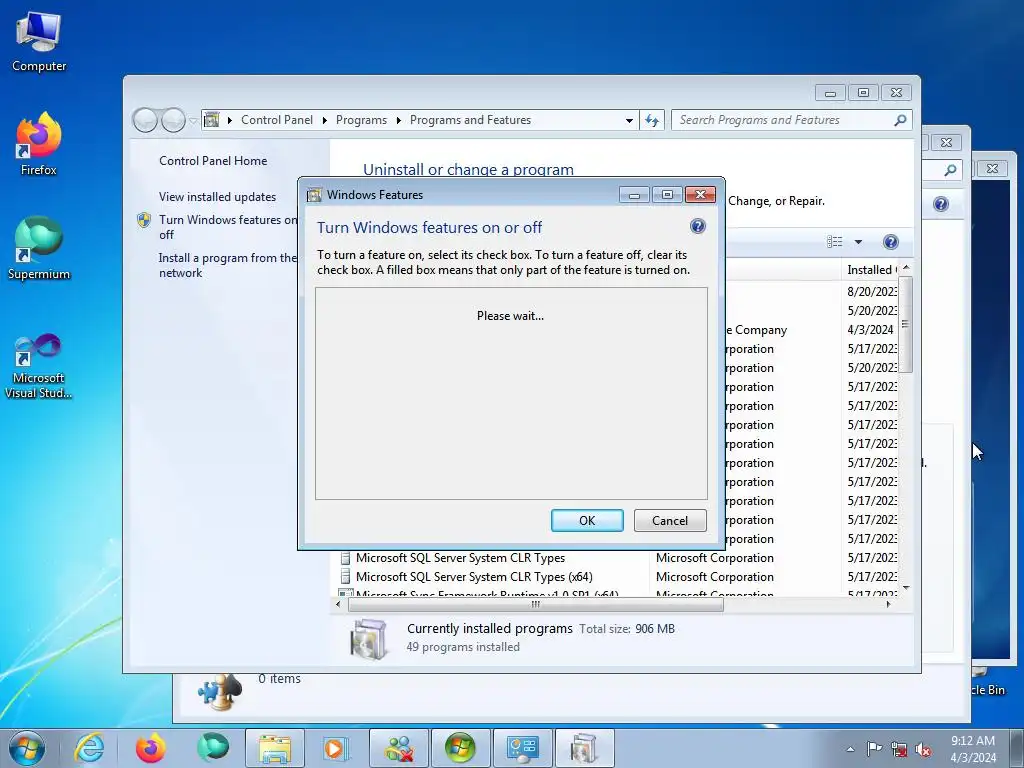The image size is (1024, 768).
Task: Open the clock showing 9:12 AM
Action: (x=973, y=749)
